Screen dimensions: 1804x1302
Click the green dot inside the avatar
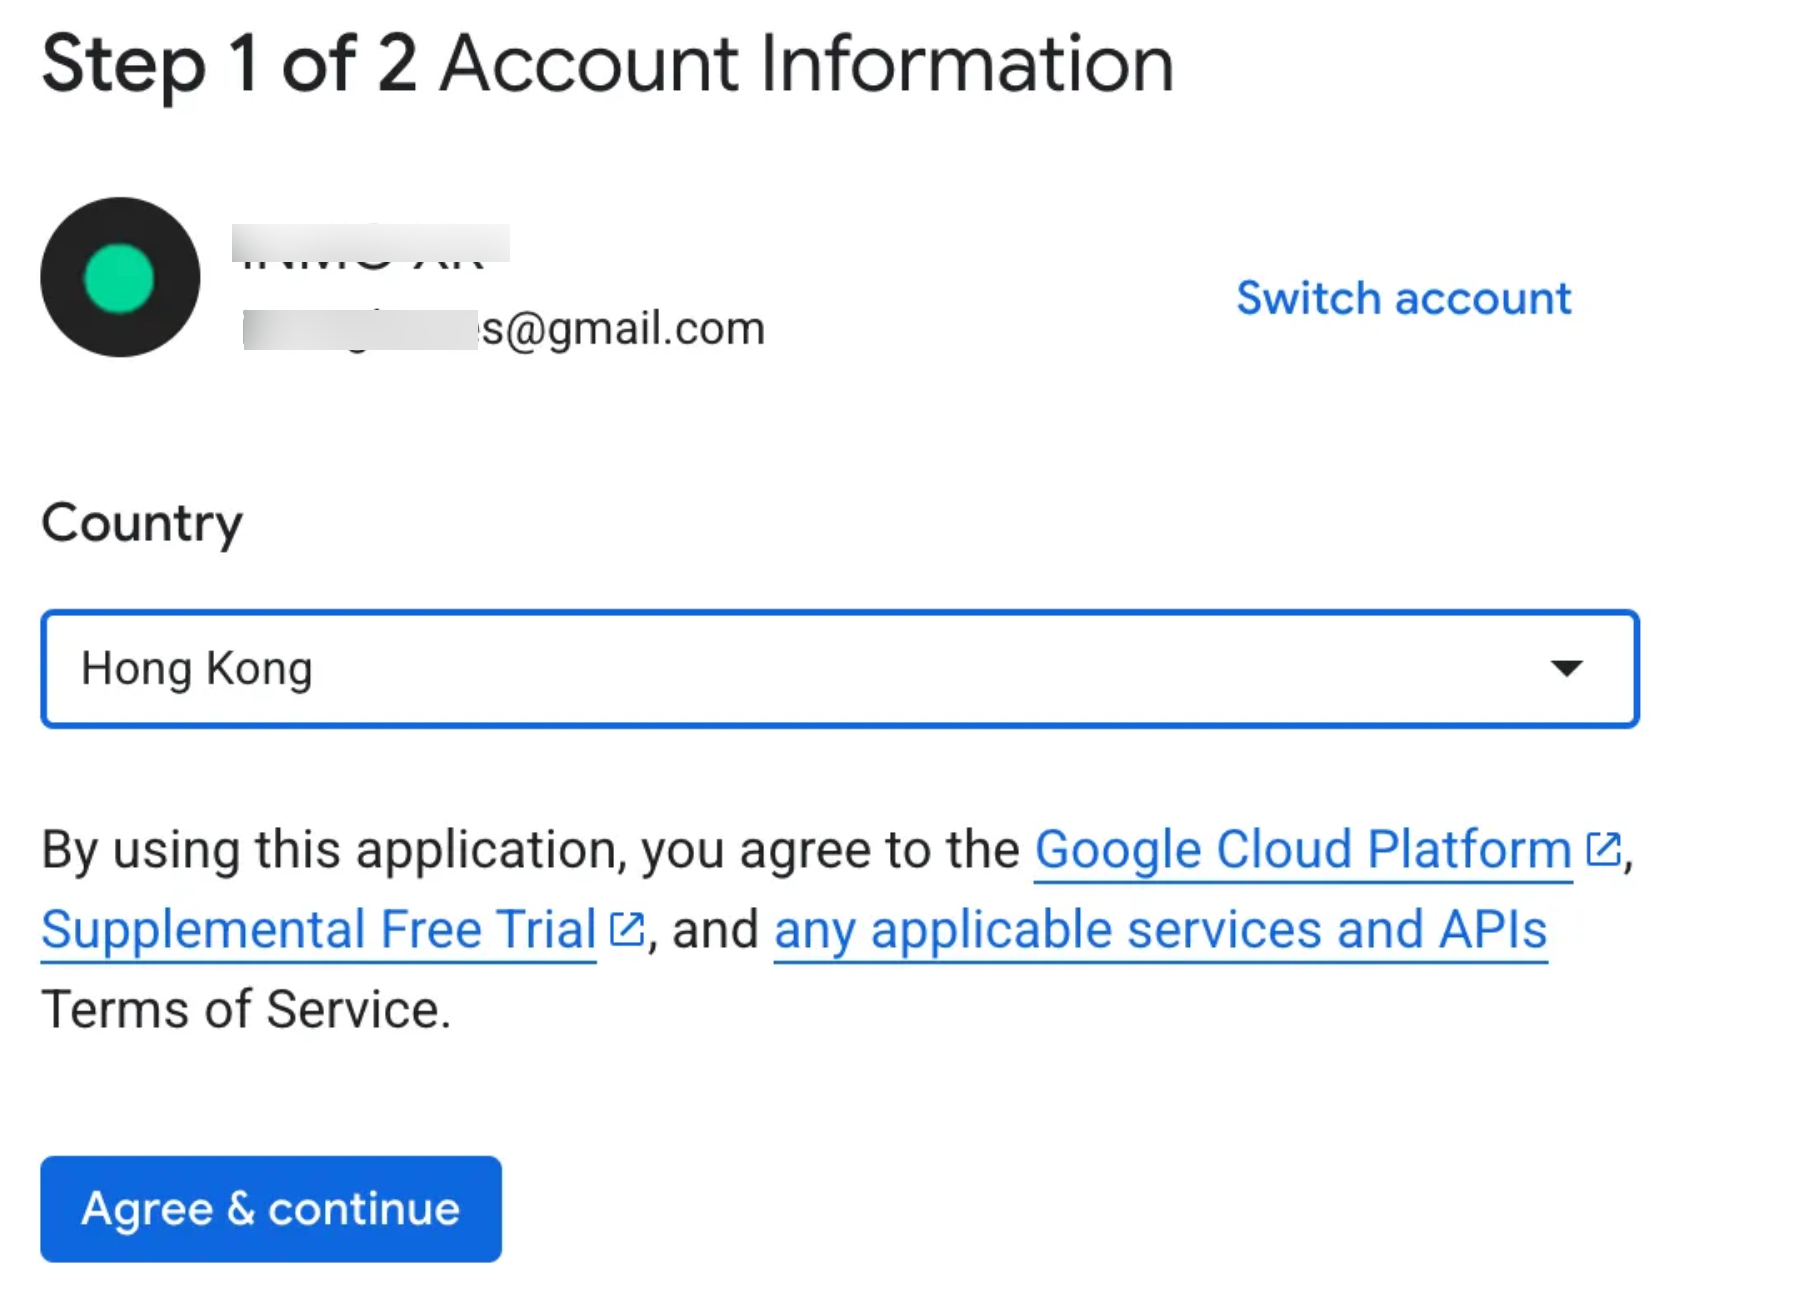tap(119, 278)
